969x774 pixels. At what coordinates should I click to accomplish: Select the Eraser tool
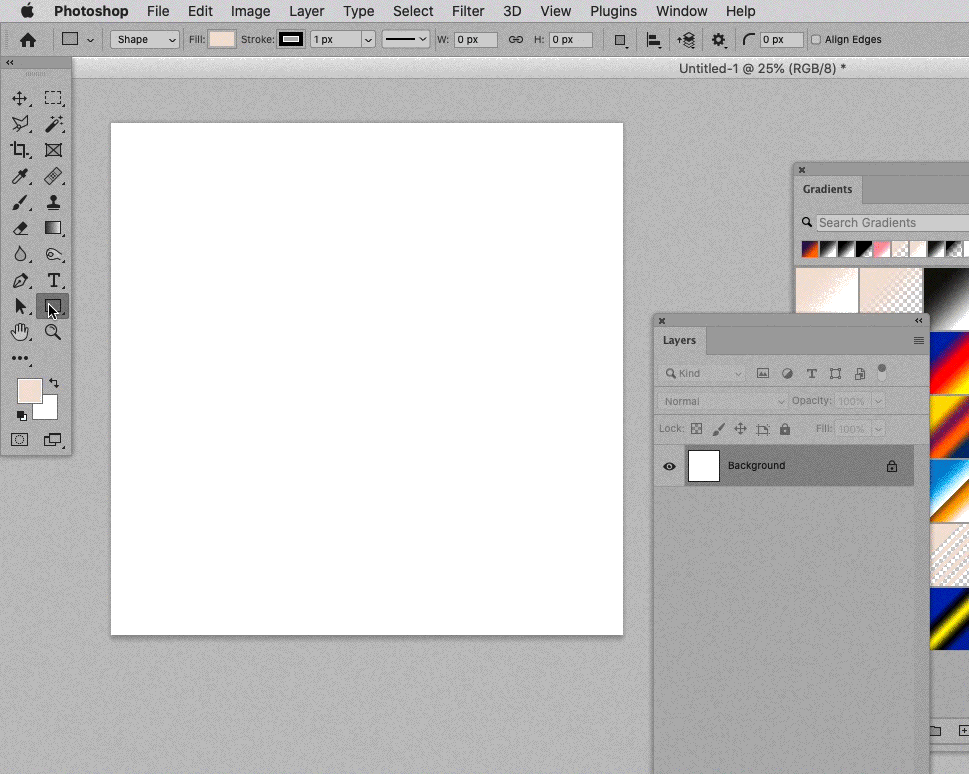pyautogui.click(x=20, y=228)
